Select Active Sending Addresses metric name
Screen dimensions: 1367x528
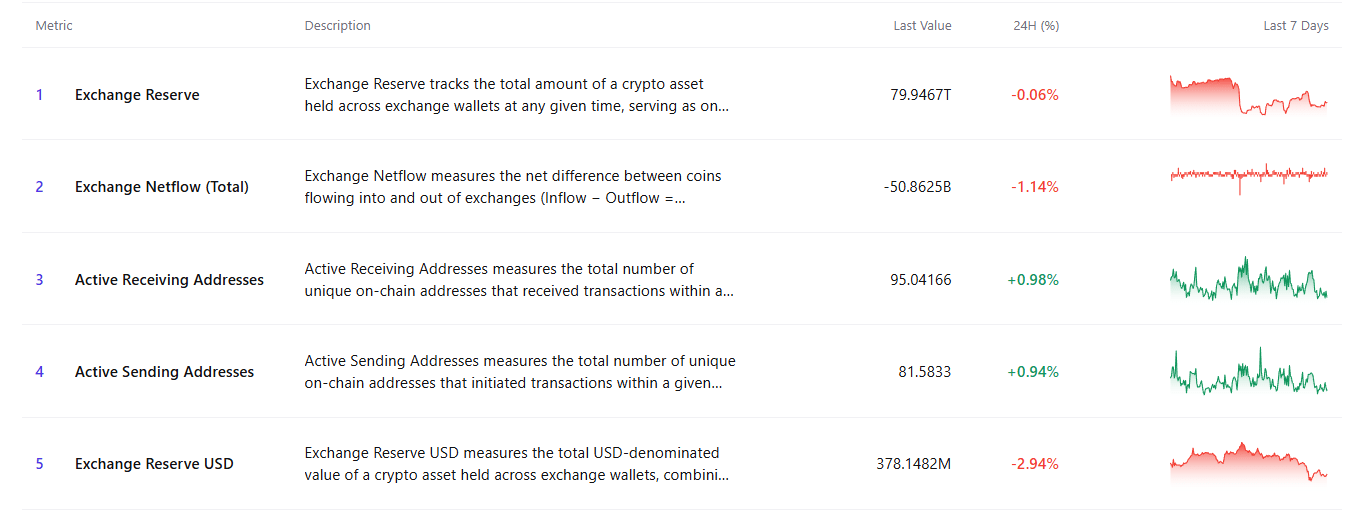[164, 372]
